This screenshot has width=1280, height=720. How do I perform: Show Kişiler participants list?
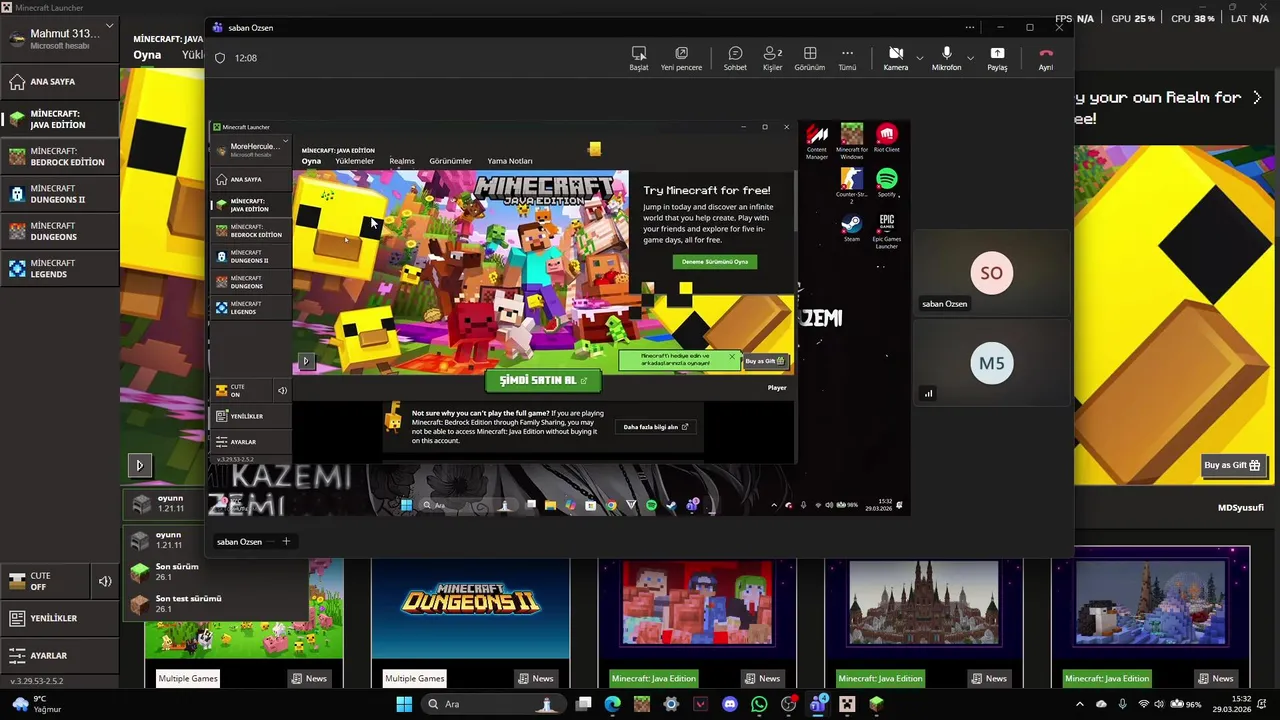pyautogui.click(x=772, y=58)
